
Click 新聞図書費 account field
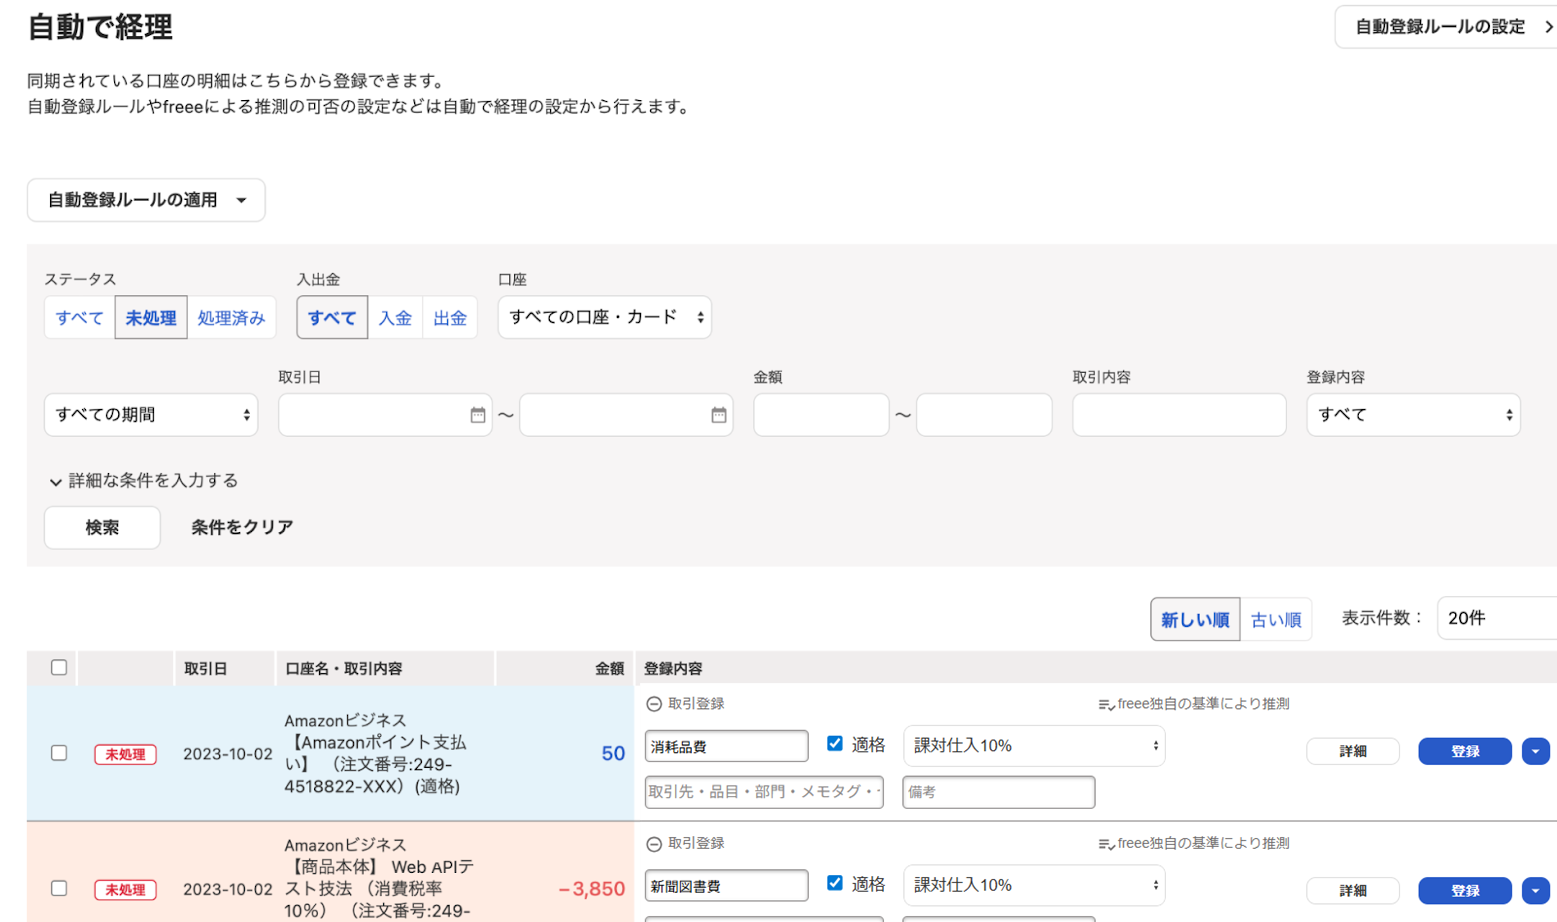click(x=726, y=885)
